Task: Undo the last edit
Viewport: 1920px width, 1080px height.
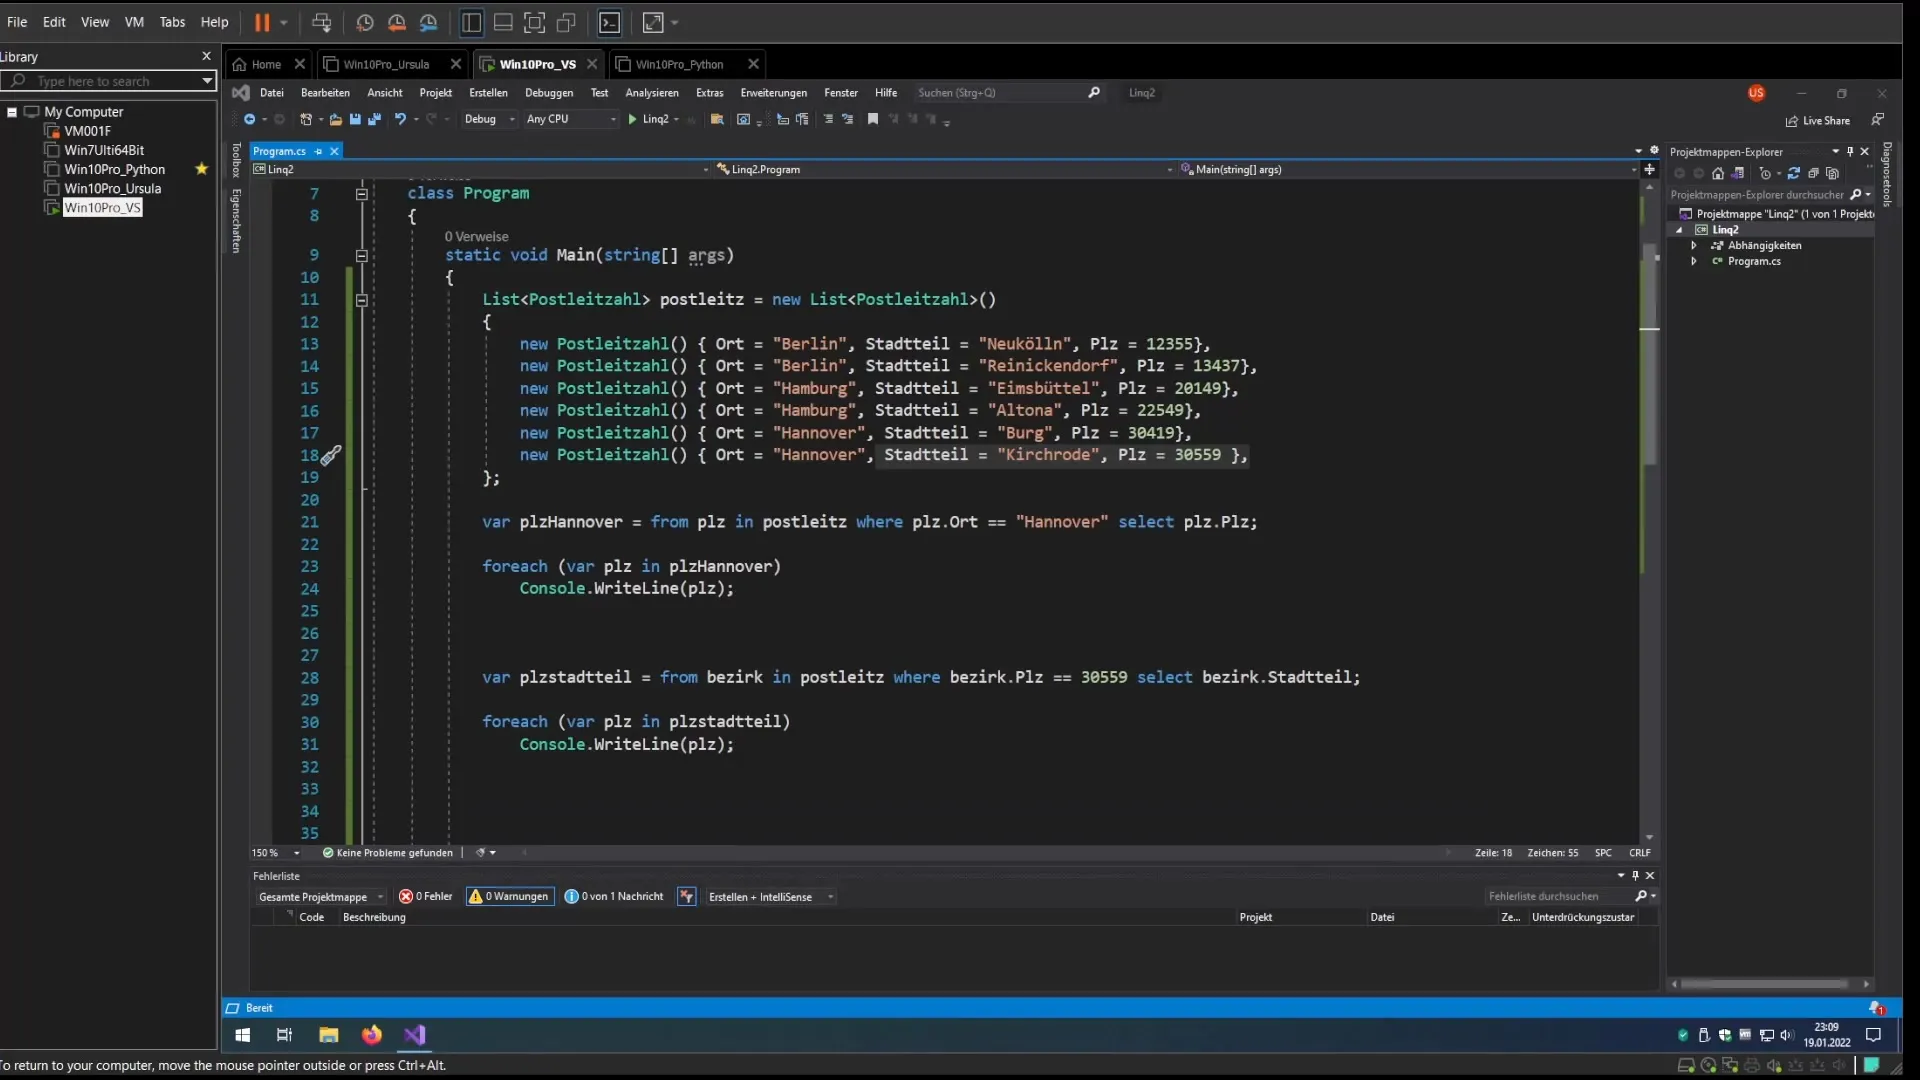Action: [x=400, y=119]
